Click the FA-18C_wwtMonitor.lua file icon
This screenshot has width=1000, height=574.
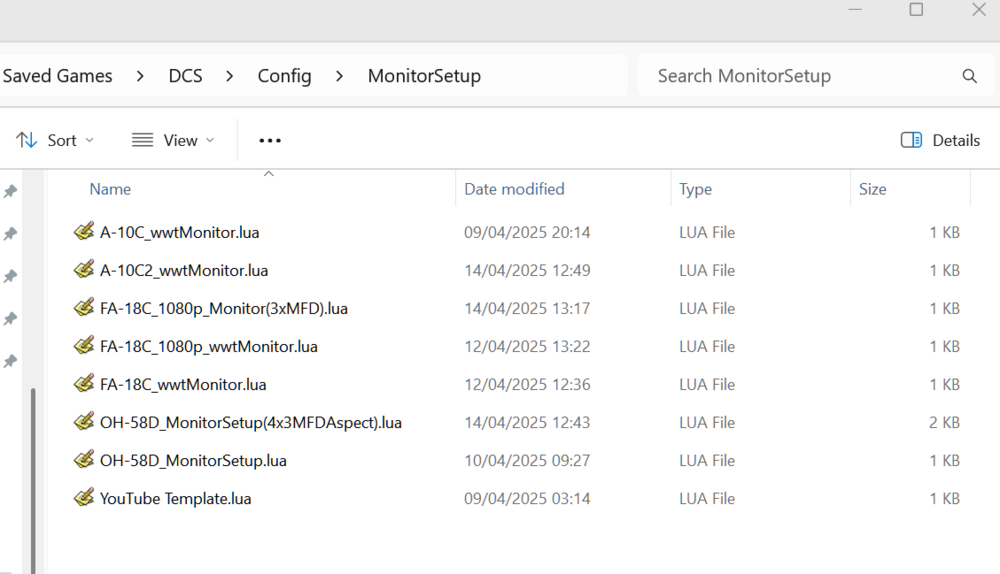click(84, 384)
